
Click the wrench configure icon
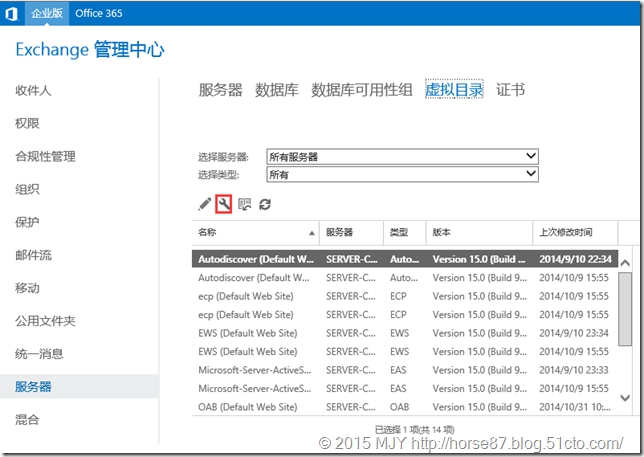tap(224, 204)
